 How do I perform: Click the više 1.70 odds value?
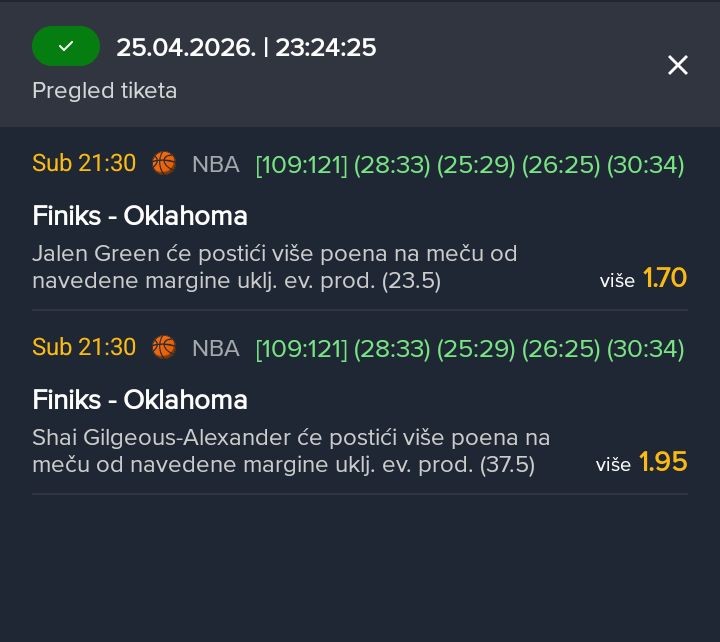(x=664, y=279)
